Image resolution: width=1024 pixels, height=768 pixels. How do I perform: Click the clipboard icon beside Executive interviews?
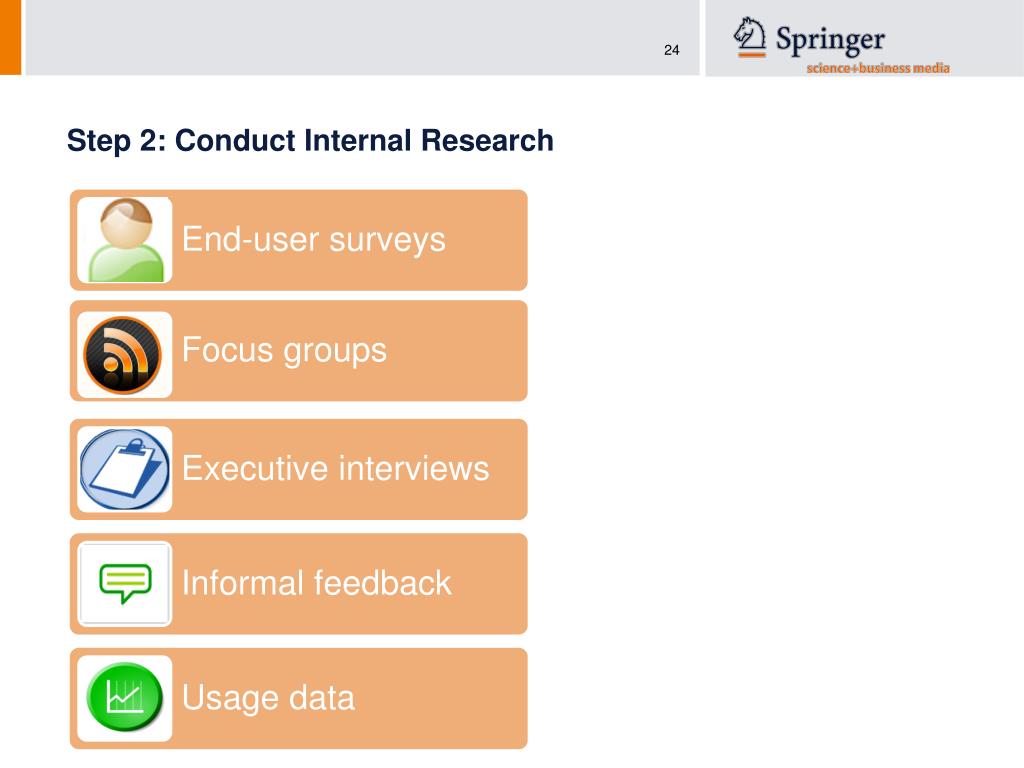point(124,469)
